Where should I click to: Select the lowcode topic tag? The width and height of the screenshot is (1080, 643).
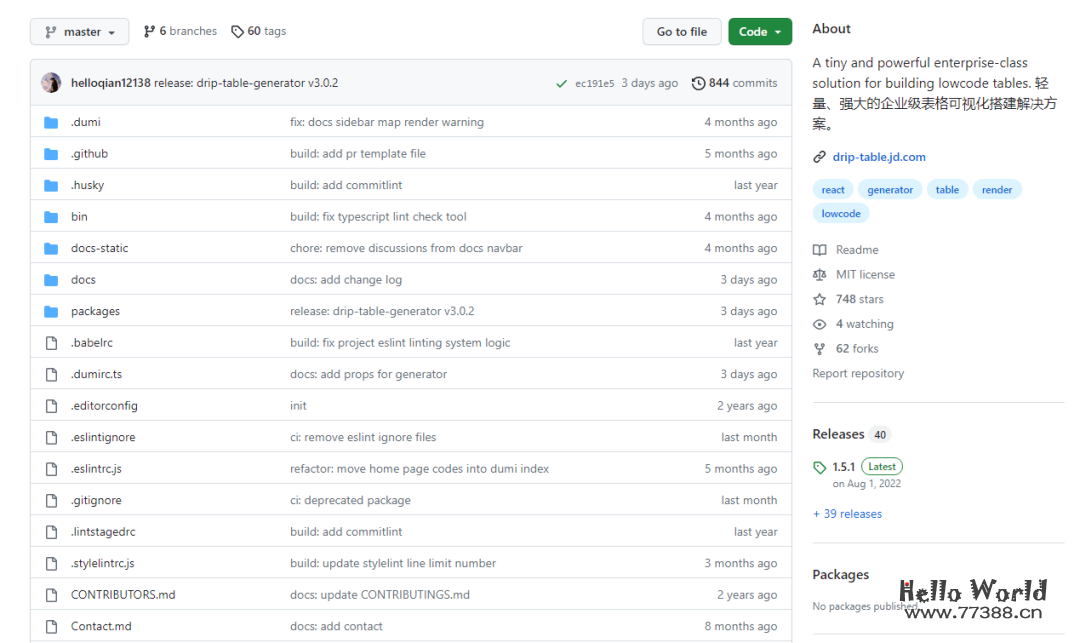point(841,214)
